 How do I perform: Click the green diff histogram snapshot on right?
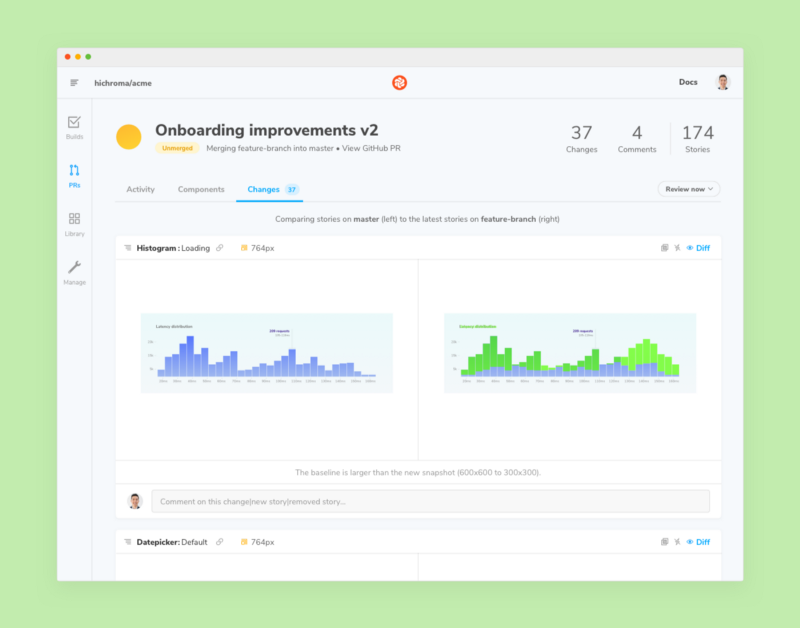pos(570,353)
